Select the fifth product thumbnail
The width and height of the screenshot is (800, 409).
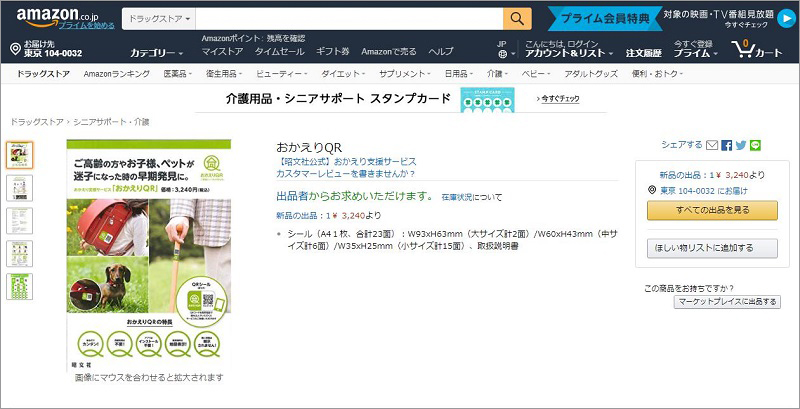pos(19,287)
